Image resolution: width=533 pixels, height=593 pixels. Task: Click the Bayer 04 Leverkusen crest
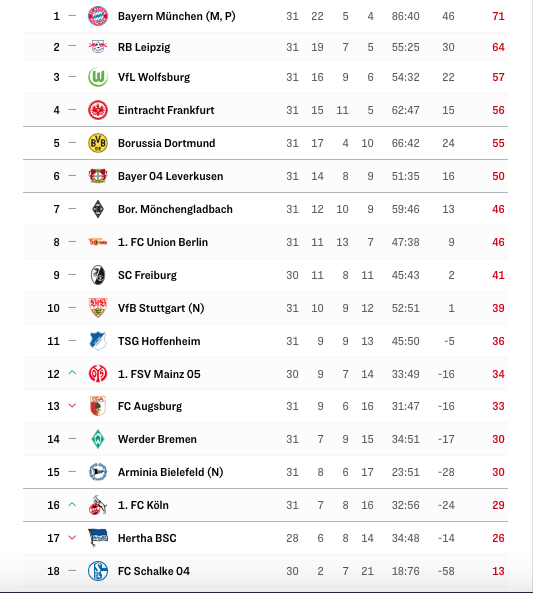point(98,176)
